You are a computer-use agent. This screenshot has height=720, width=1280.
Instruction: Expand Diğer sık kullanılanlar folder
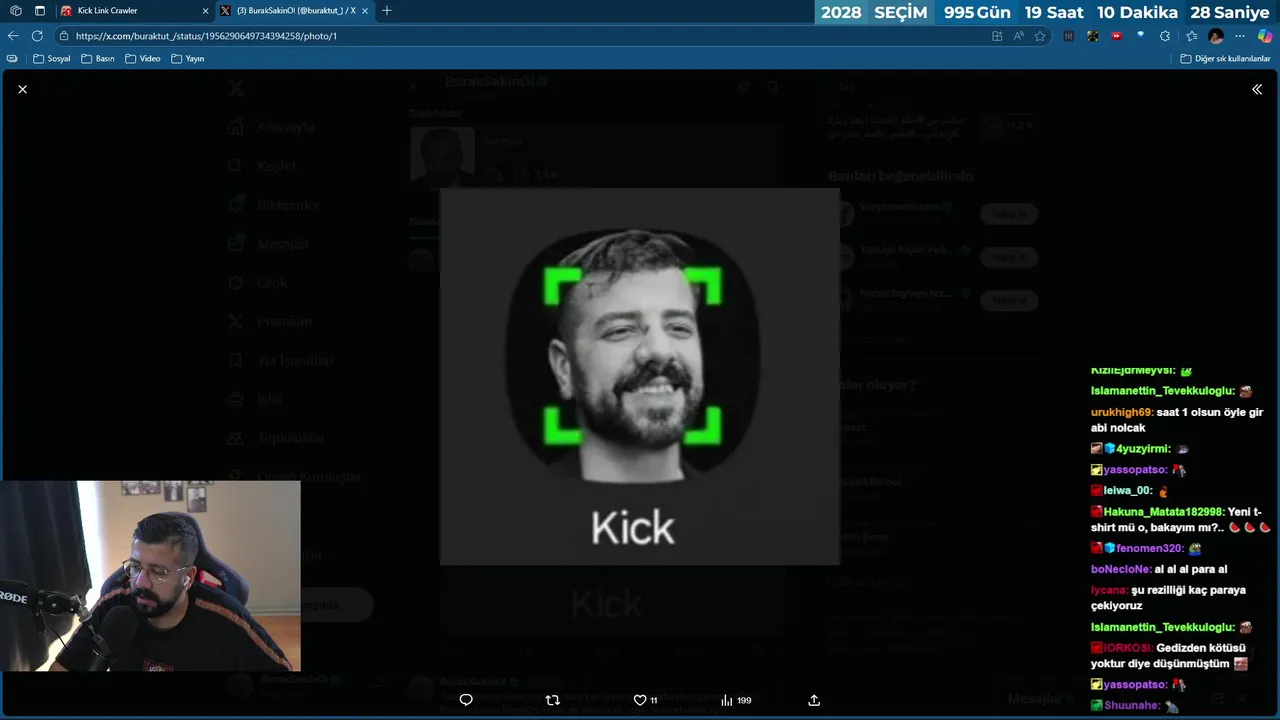point(1225,58)
